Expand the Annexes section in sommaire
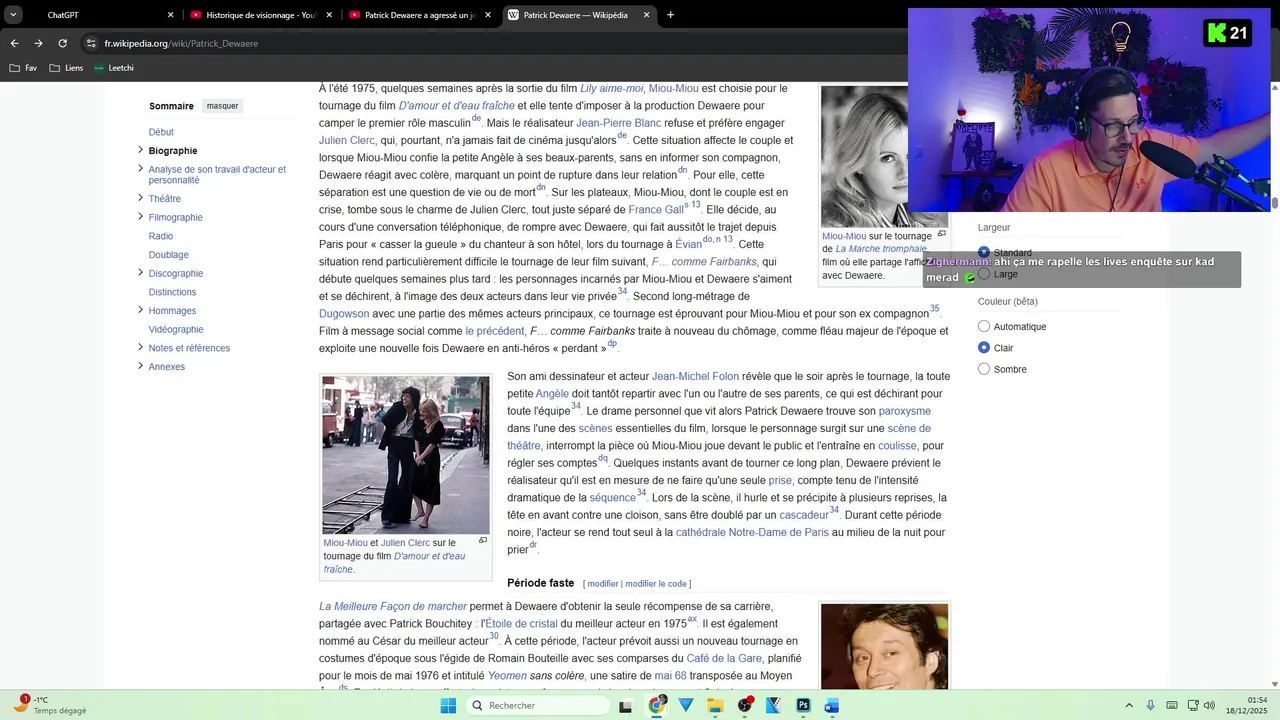 tap(140, 366)
